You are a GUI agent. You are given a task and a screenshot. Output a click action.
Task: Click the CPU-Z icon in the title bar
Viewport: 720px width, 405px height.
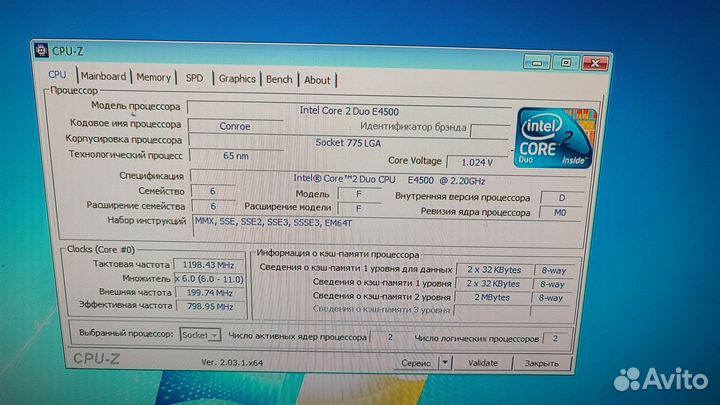39,49
